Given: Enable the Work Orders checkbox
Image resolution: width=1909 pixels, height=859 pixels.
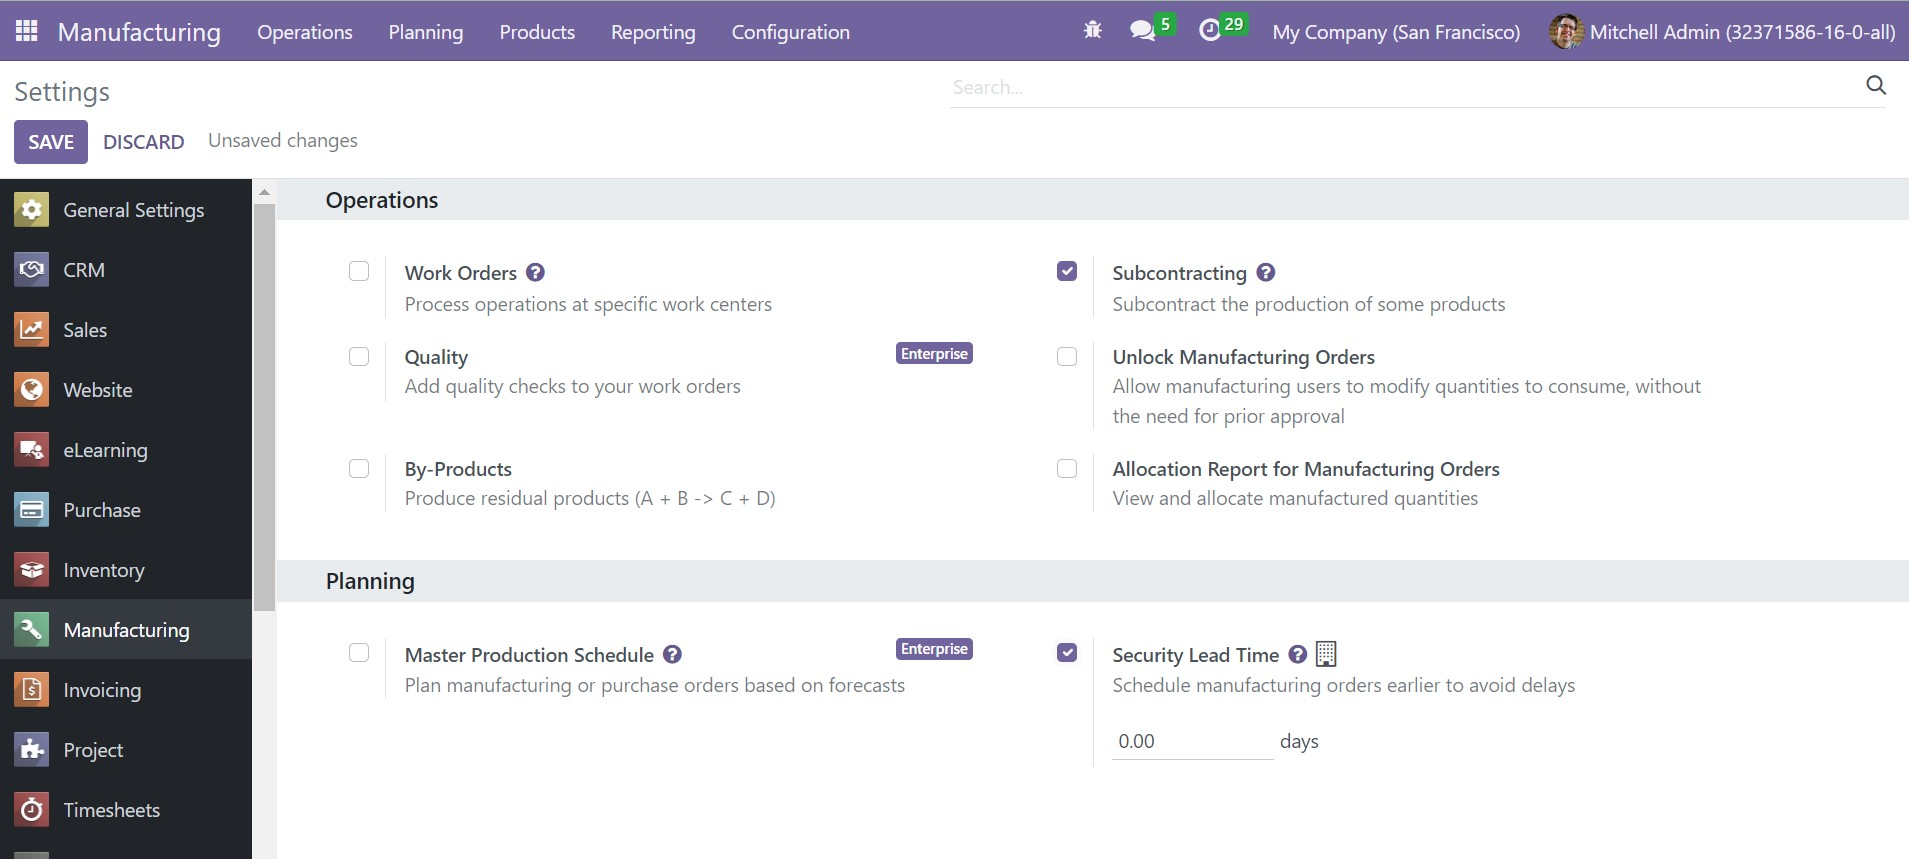Looking at the screenshot, I should [359, 271].
